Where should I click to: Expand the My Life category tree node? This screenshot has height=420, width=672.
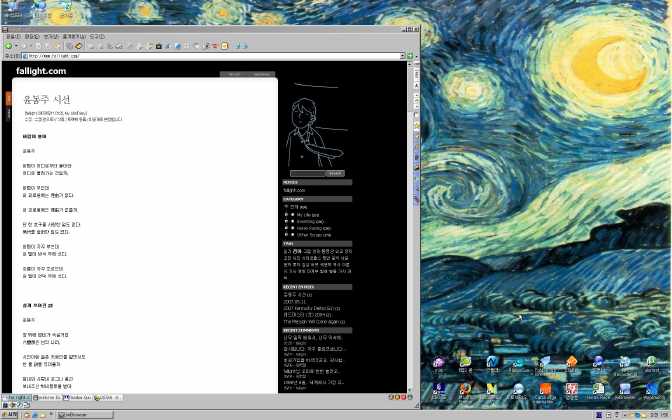click(286, 215)
